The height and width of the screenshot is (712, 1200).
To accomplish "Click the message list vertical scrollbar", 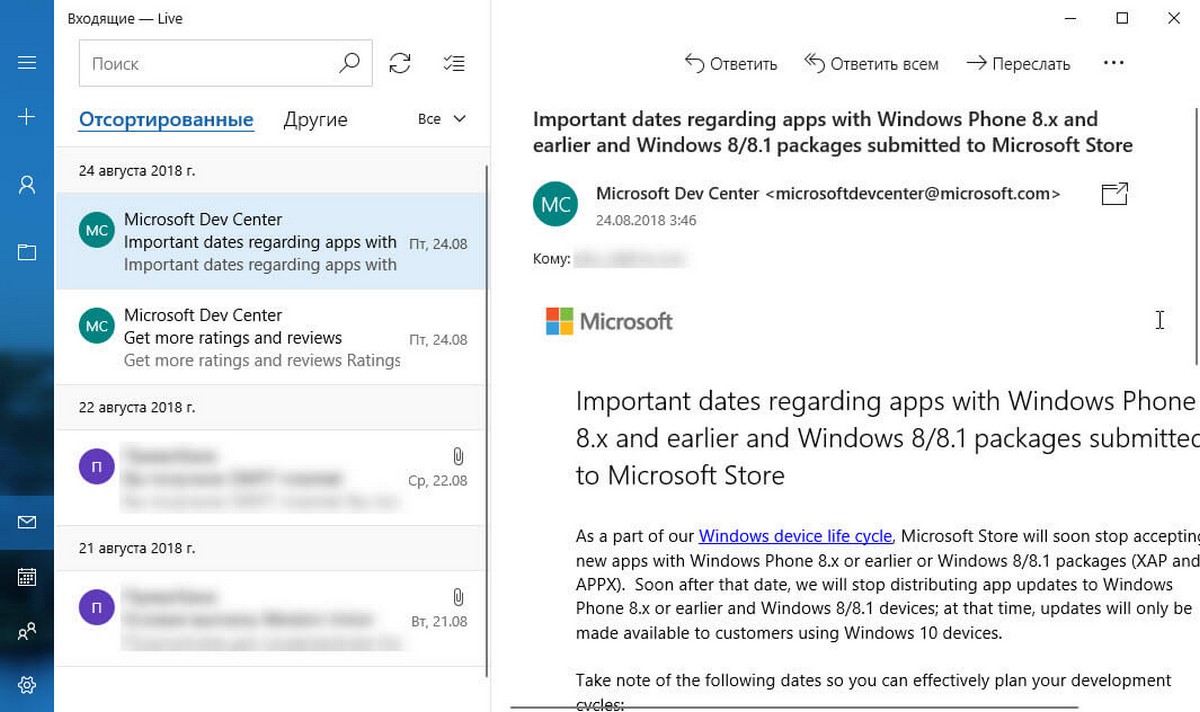I will (x=487, y=420).
